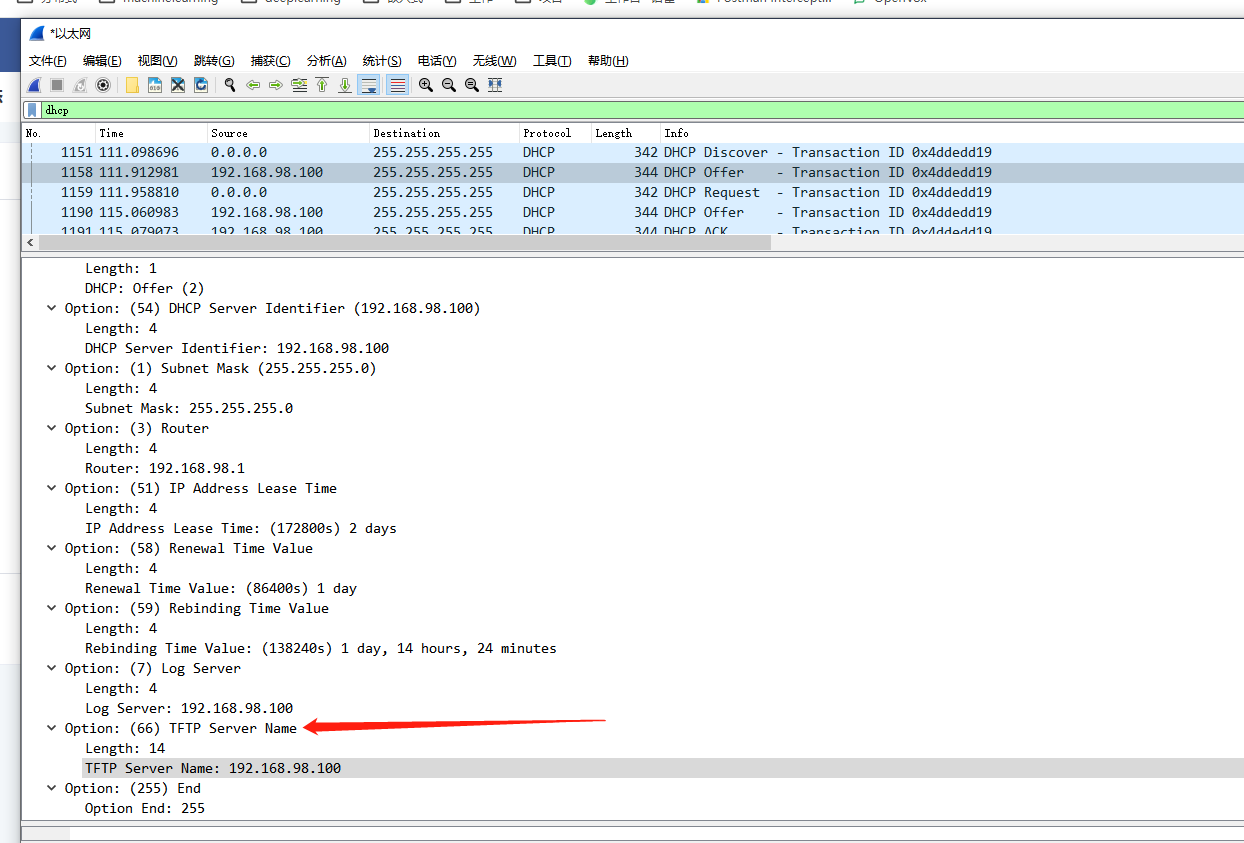The height and width of the screenshot is (843, 1244).
Task: Collapse Option (59) Rebinding Time Value
Action: pos(51,608)
